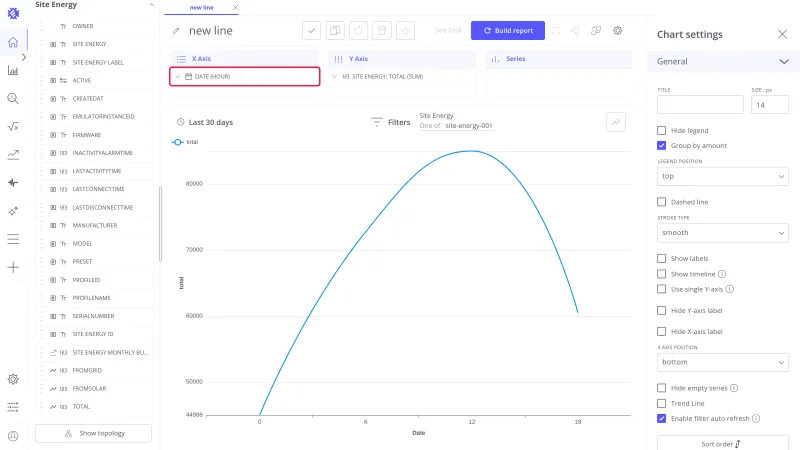The image size is (800, 450).
Task: Toggle total series in legend
Action: click(x=185, y=142)
